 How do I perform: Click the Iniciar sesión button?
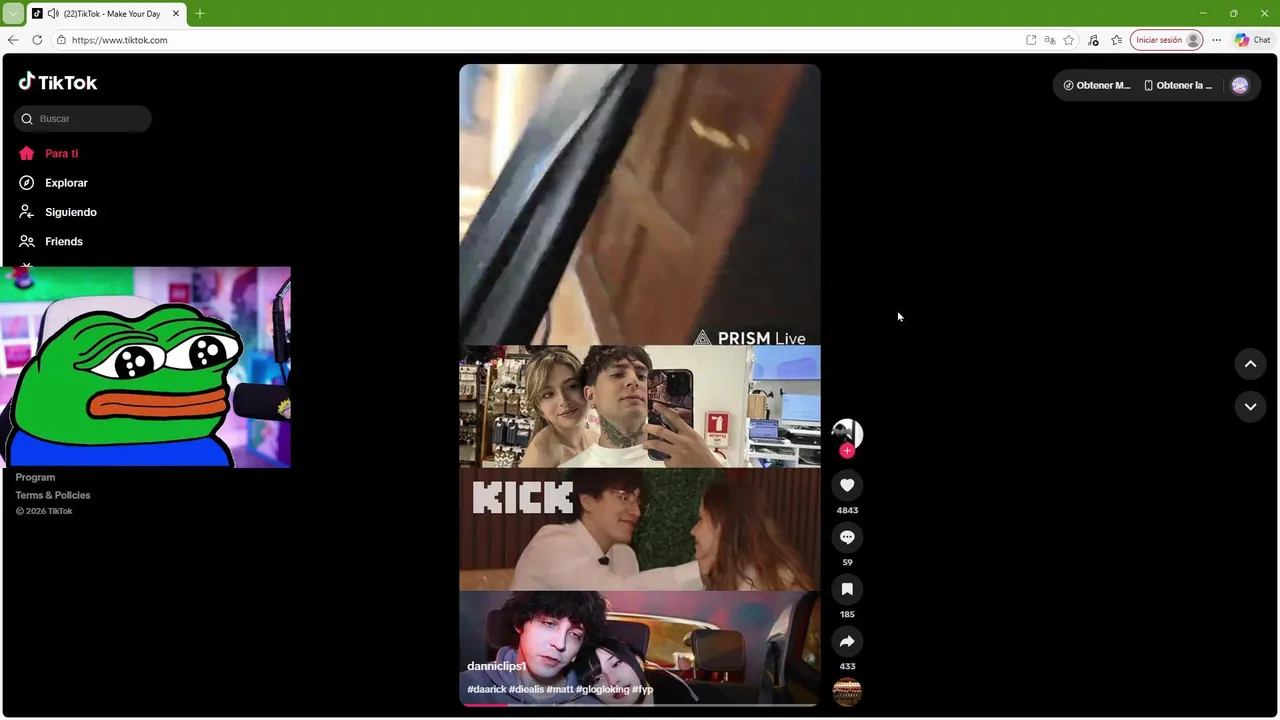click(1166, 40)
